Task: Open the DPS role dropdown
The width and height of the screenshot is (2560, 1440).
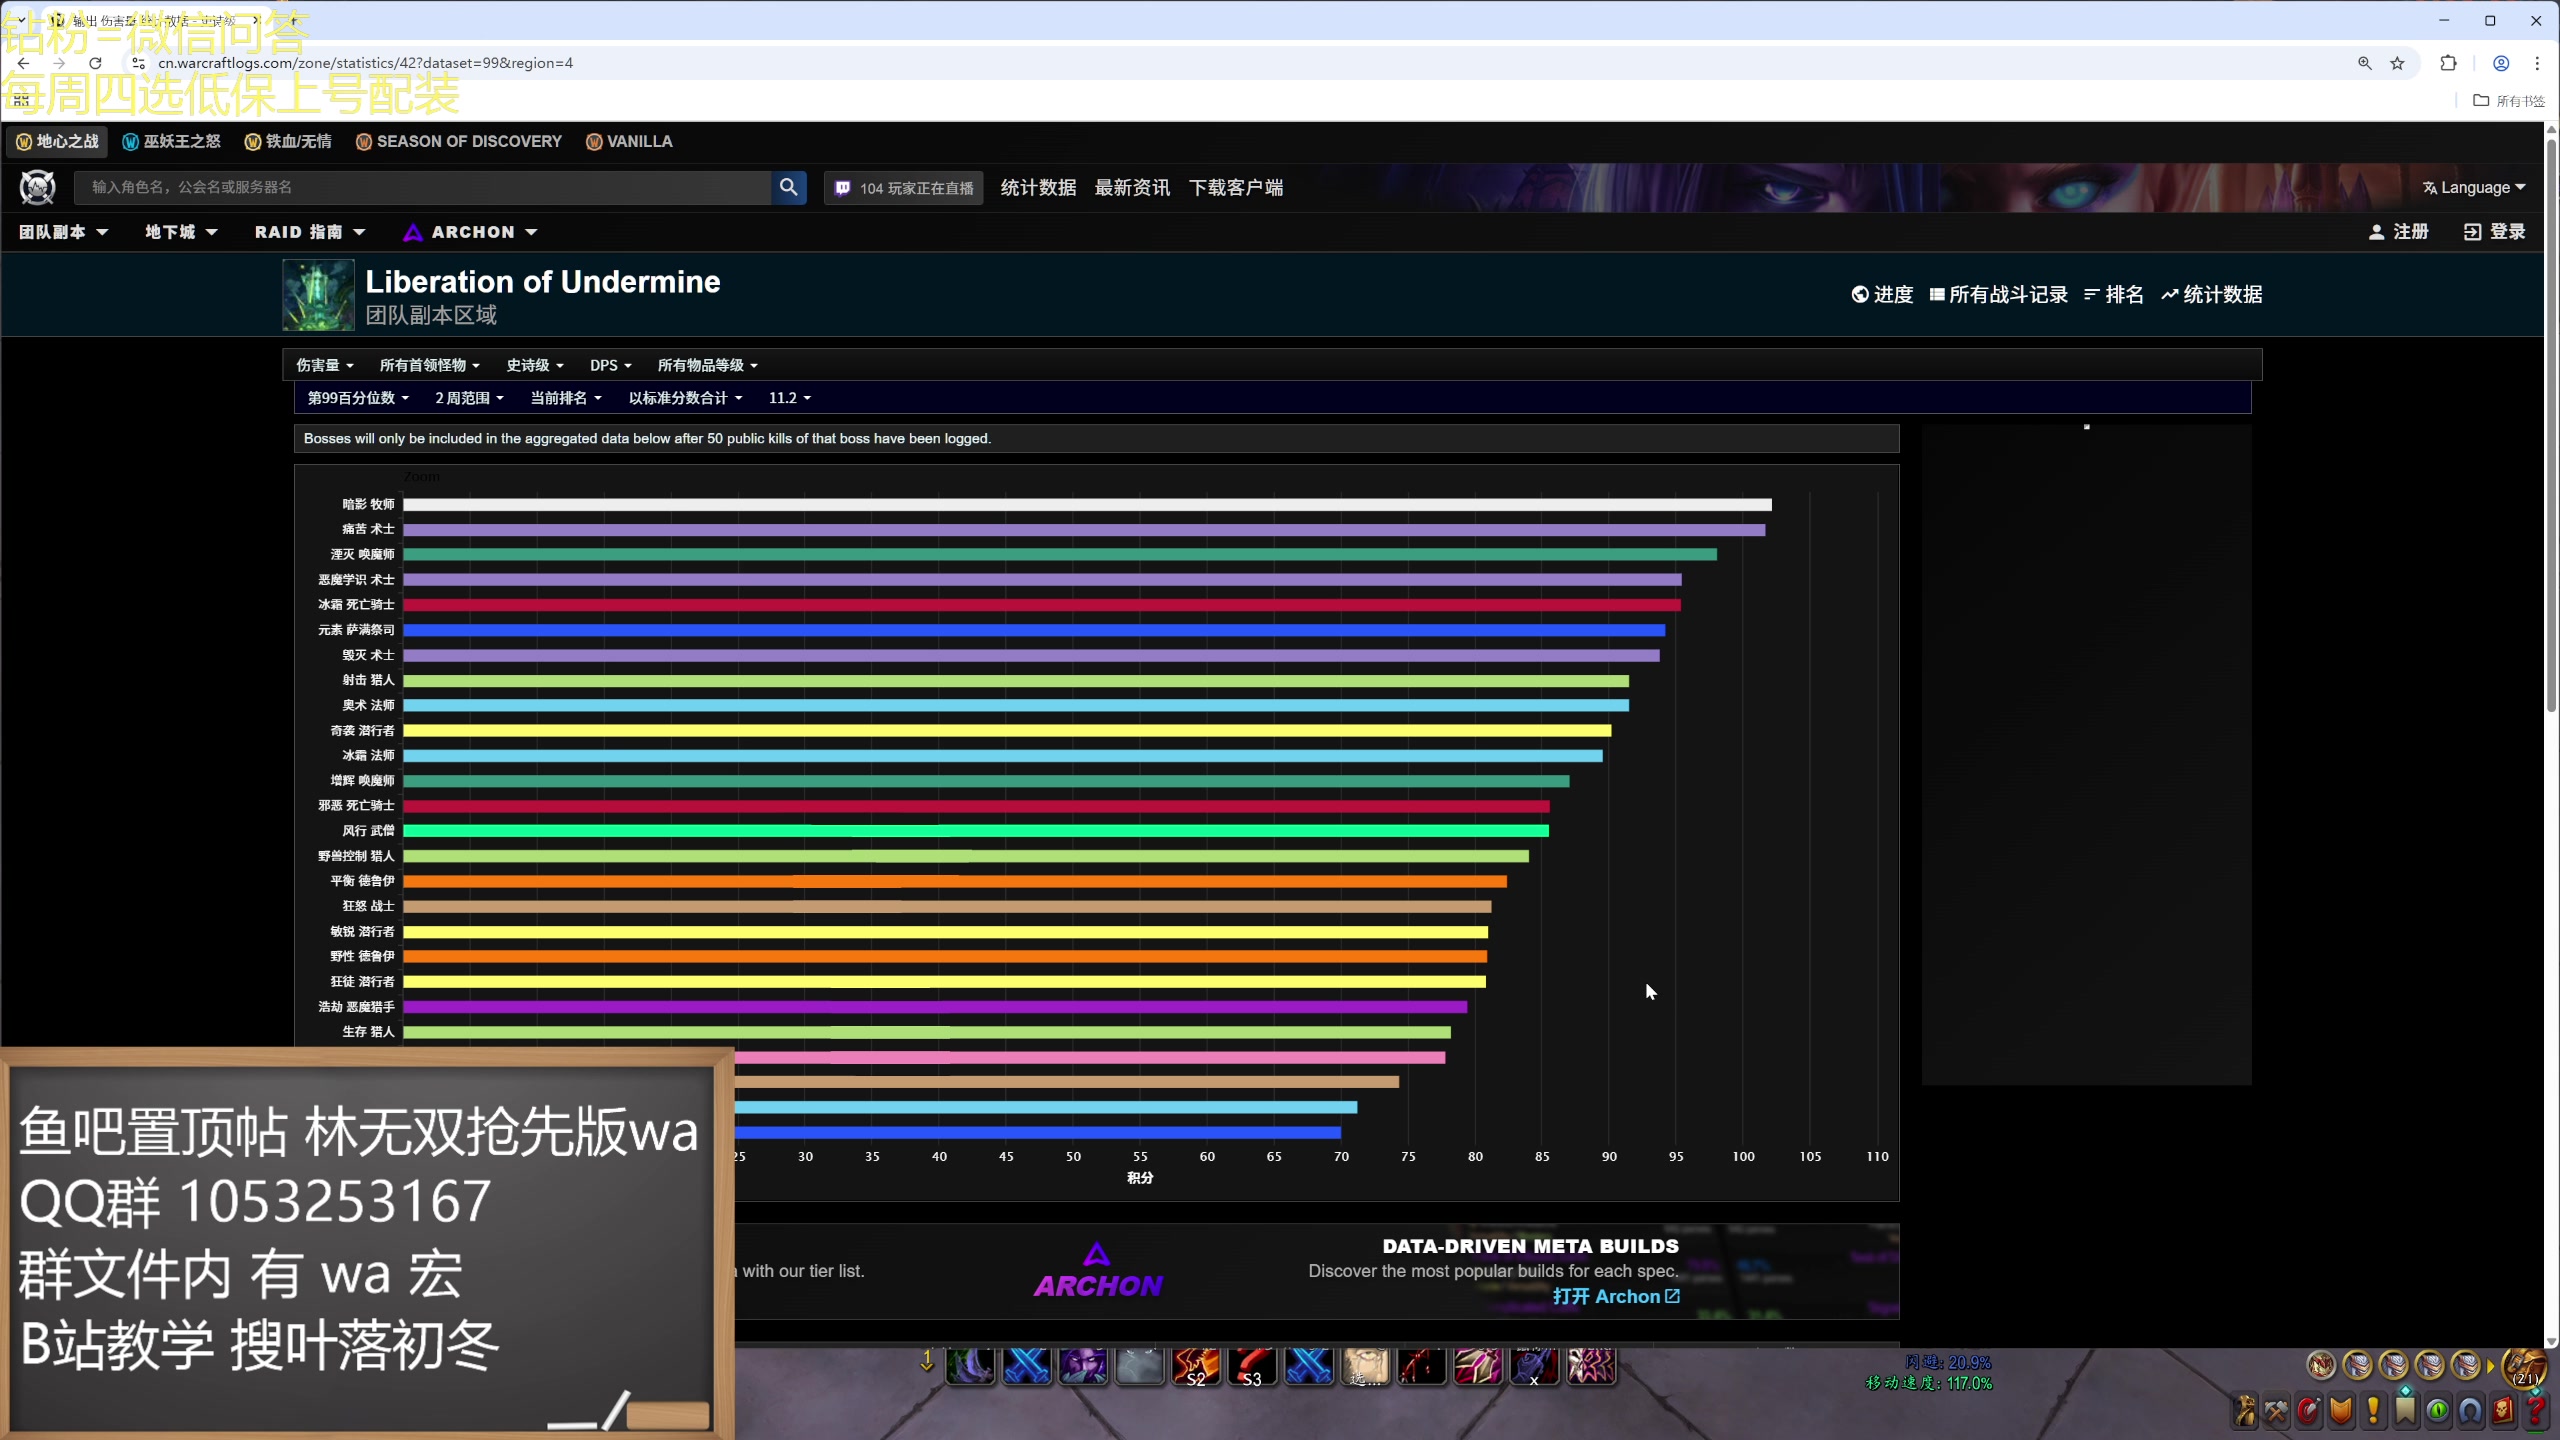Action: click(x=610, y=365)
